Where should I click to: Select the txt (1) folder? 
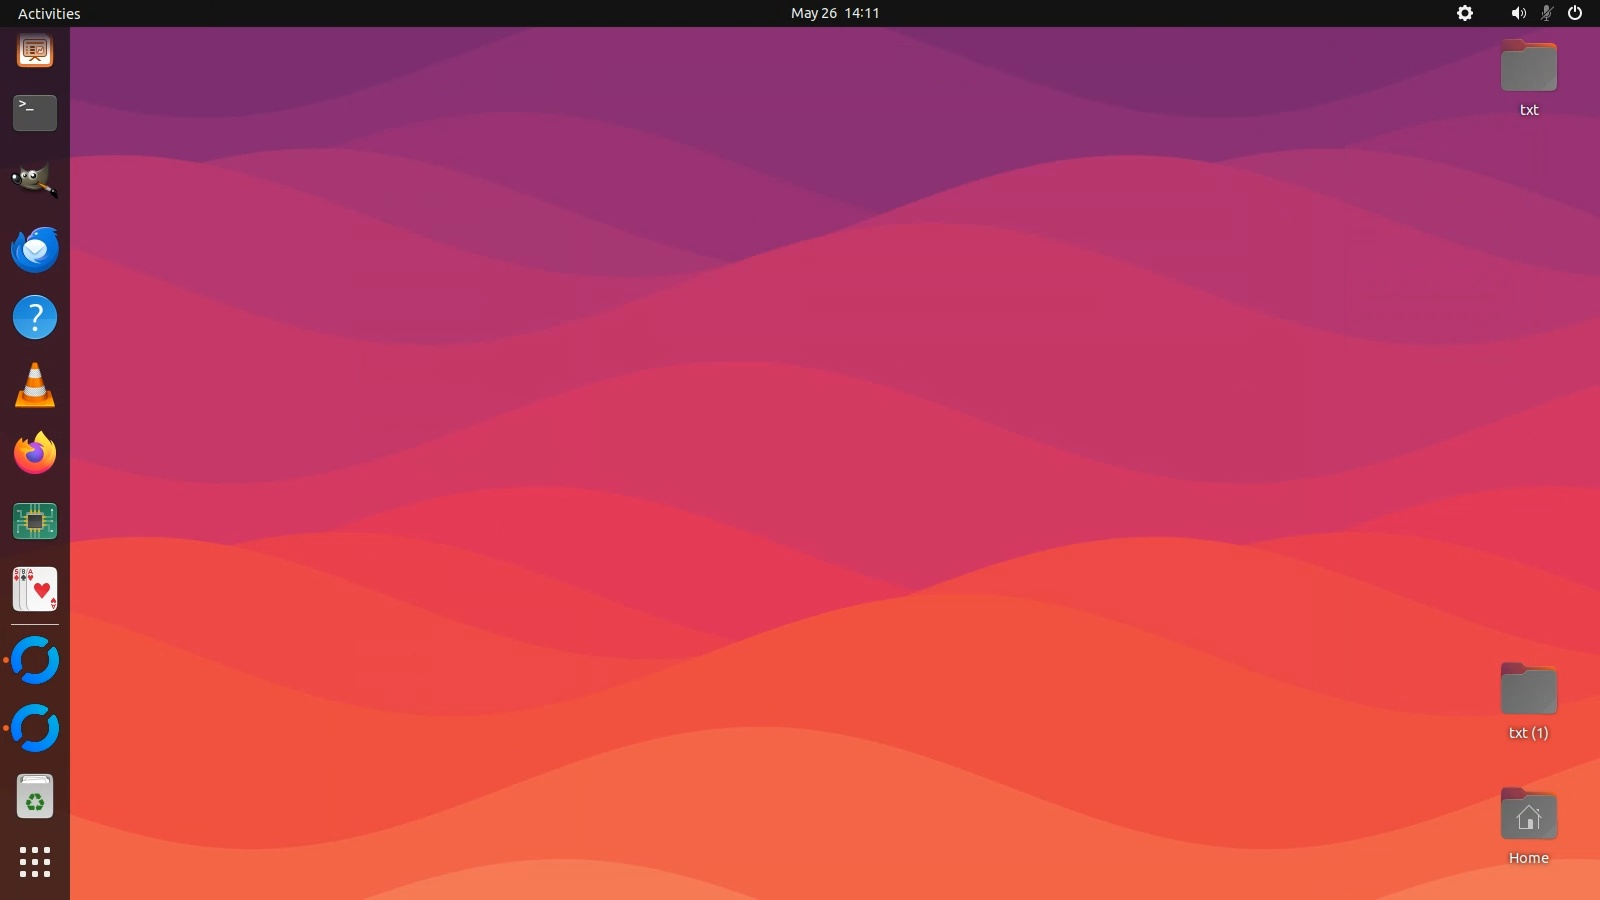pos(1528,691)
